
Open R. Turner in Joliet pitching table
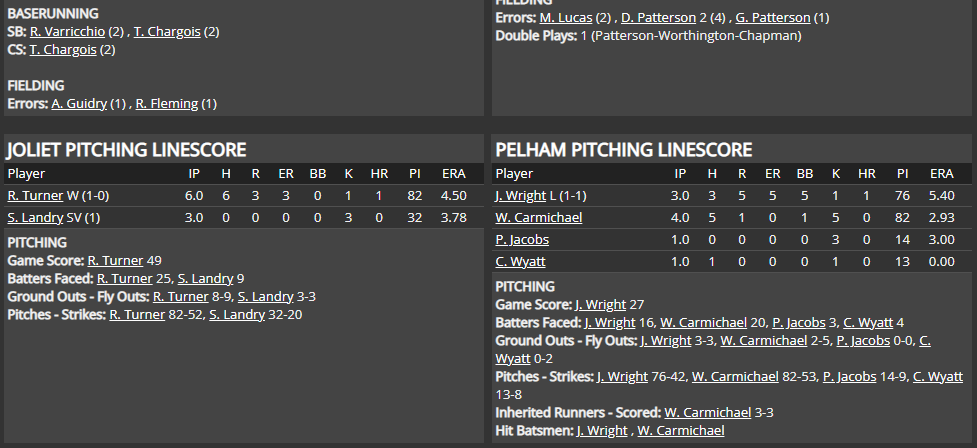(x=34, y=195)
